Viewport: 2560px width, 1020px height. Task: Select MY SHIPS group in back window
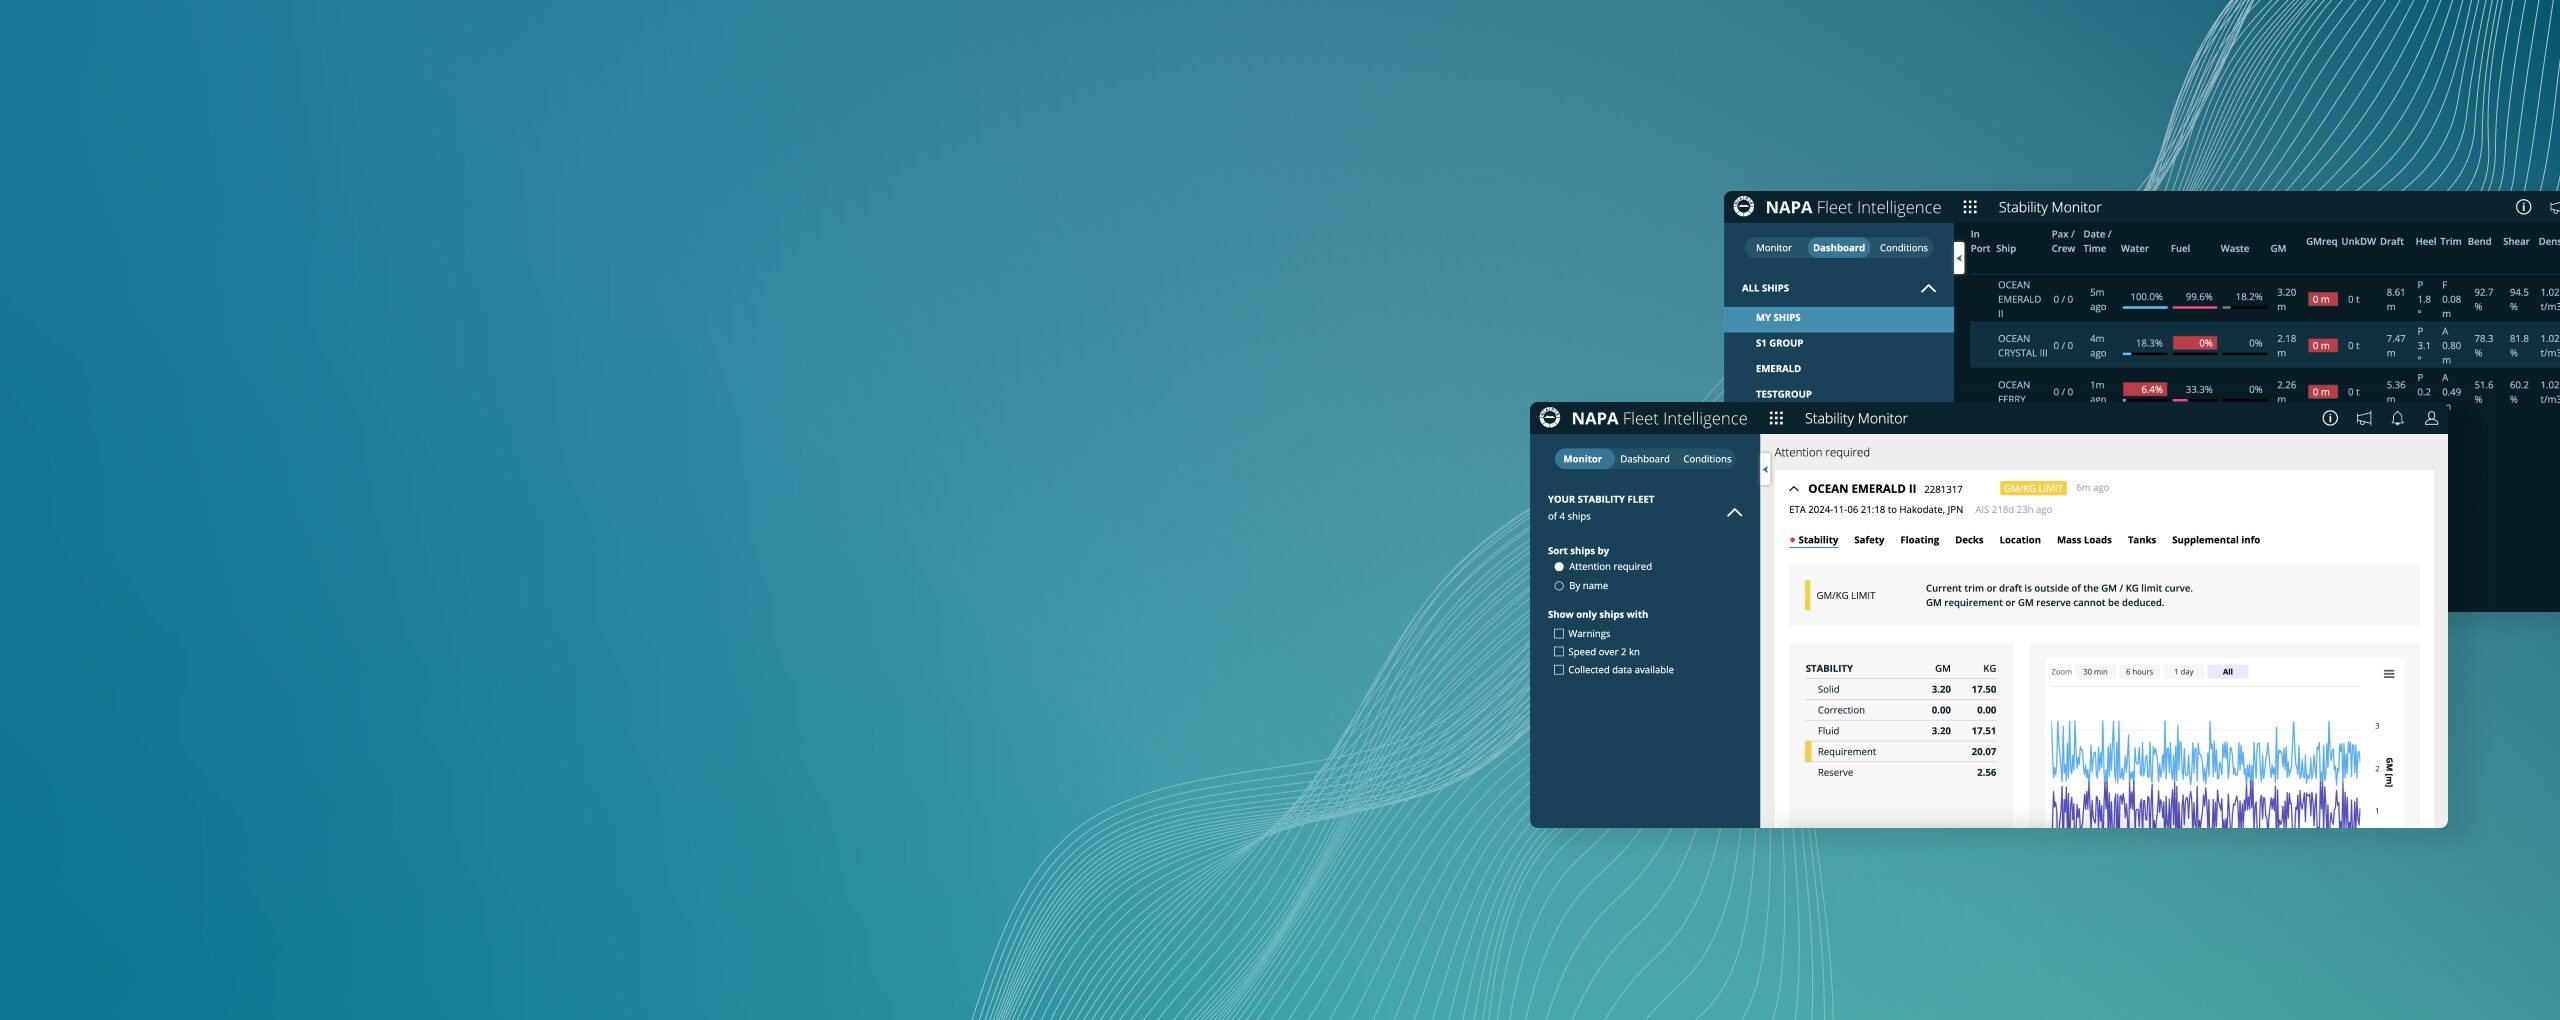pyautogui.click(x=1838, y=318)
